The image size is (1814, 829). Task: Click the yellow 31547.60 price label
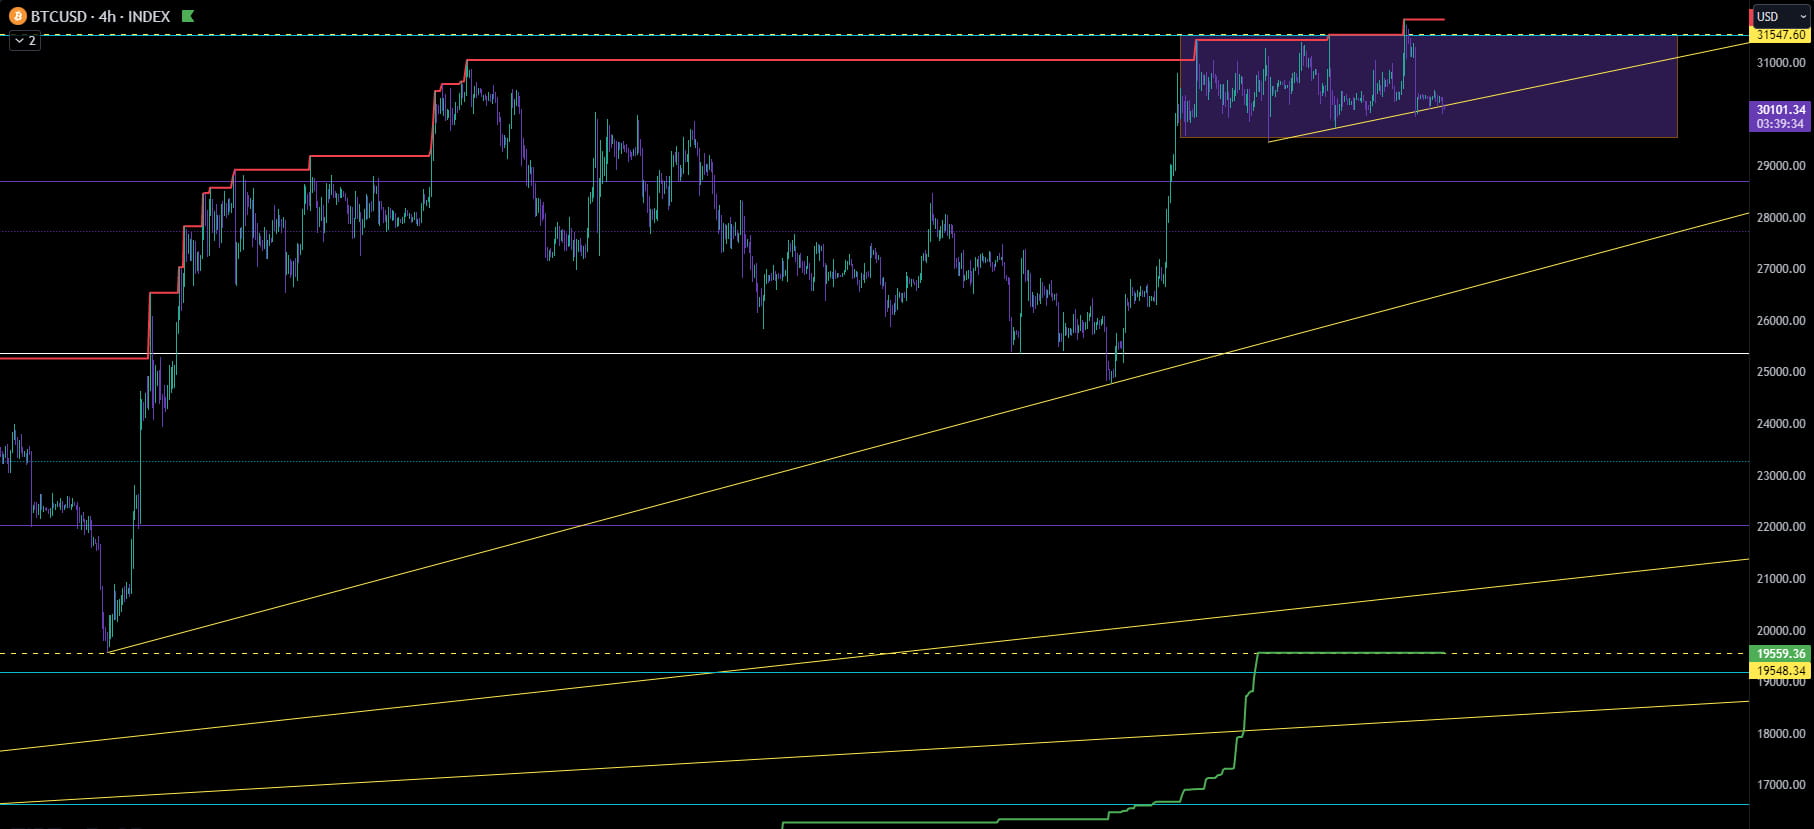[x=1780, y=35]
